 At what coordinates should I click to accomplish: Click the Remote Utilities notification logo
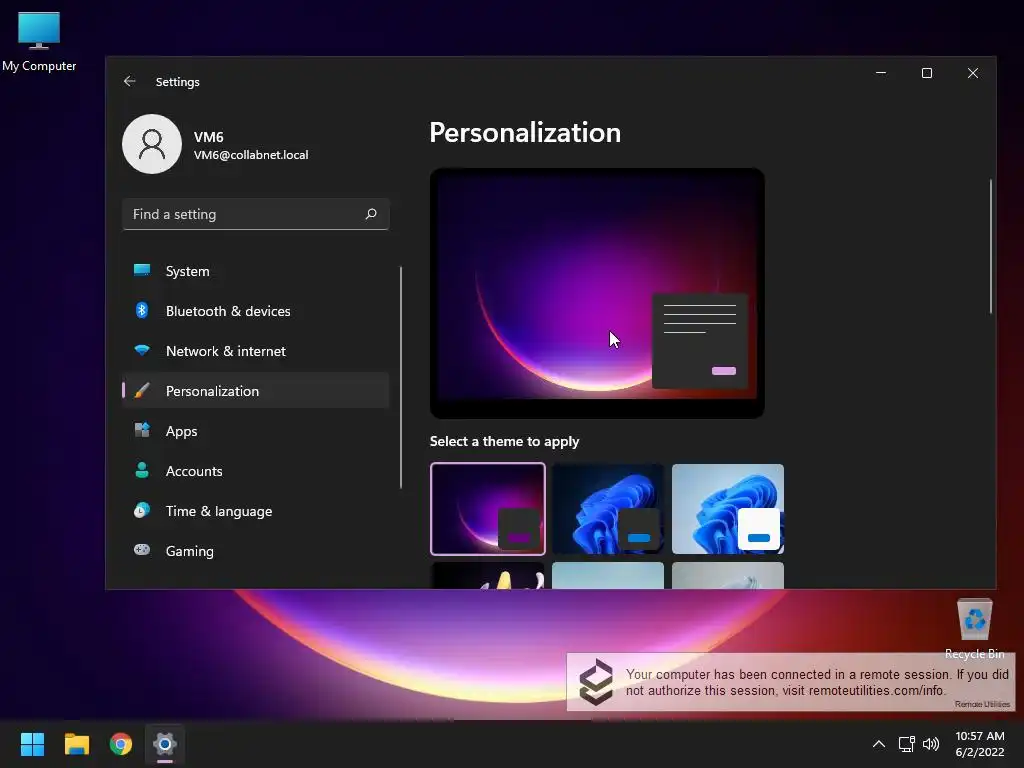point(596,682)
